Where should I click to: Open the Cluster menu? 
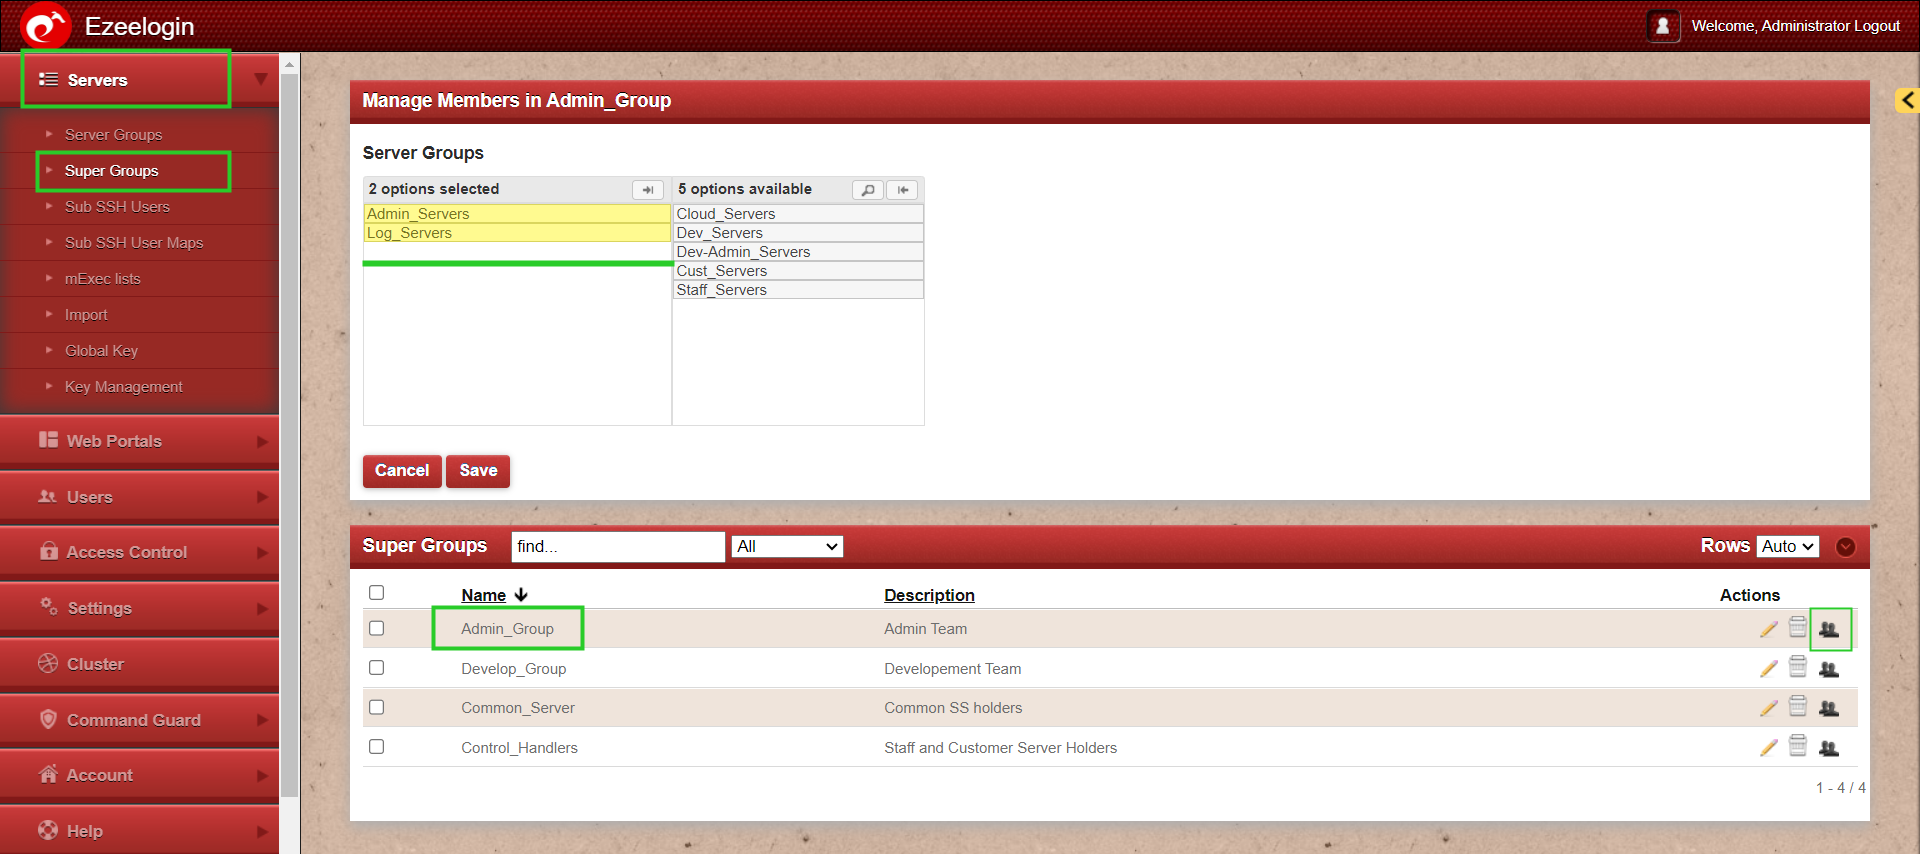click(x=139, y=664)
